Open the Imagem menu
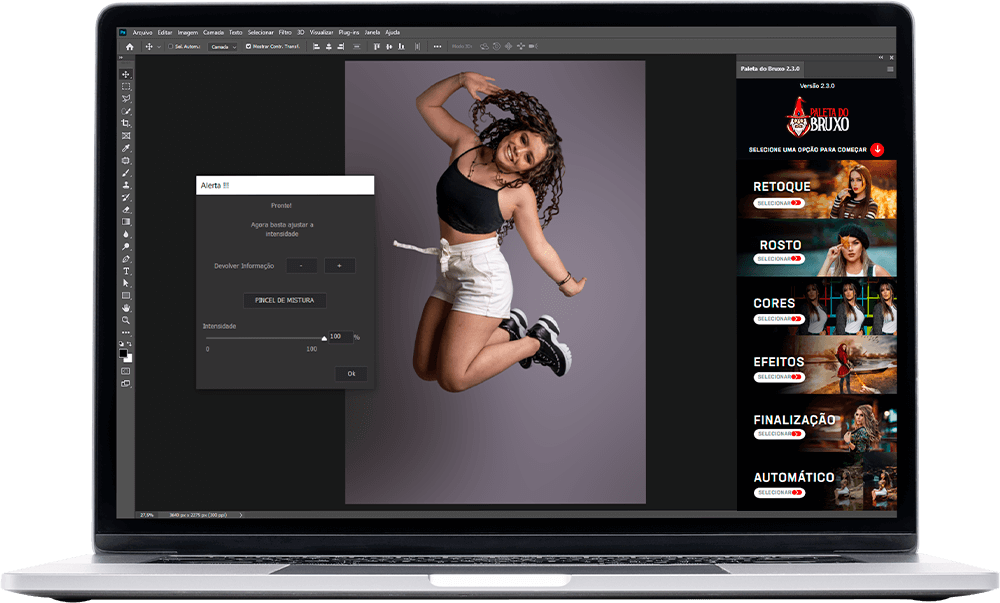The width and height of the screenshot is (1000, 603). point(189,32)
